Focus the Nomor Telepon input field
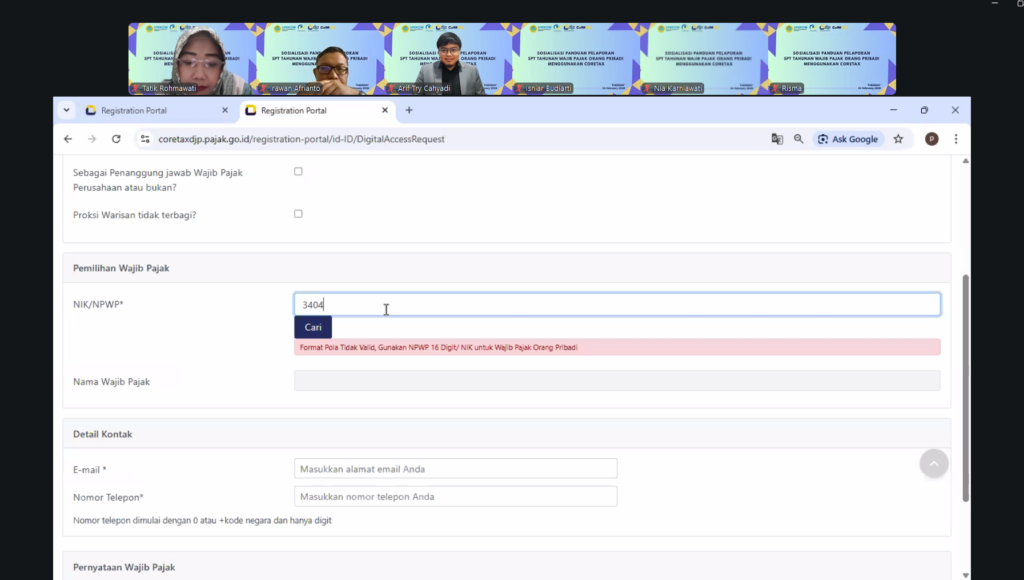 455,496
